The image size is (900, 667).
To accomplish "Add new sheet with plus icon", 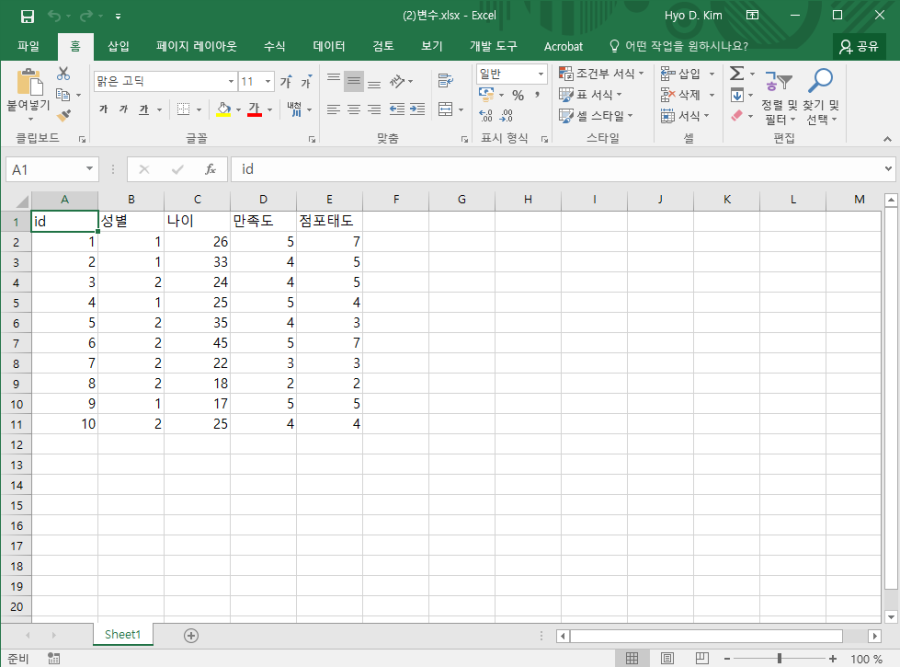I will click(191, 635).
